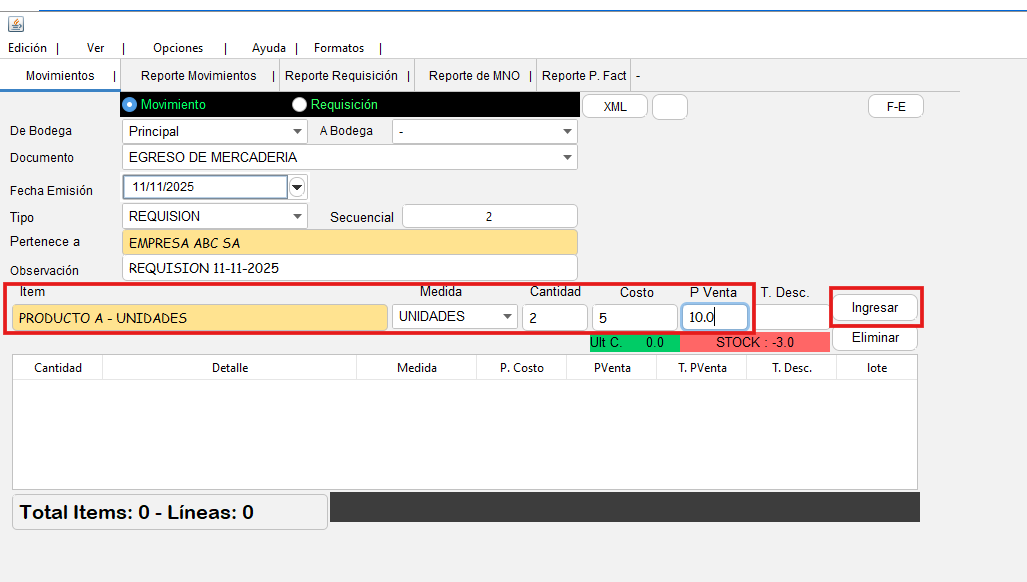The width and height of the screenshot is (1027, 582).
Task: Open the Documento combo box
Action: click(x=567, y=157)
